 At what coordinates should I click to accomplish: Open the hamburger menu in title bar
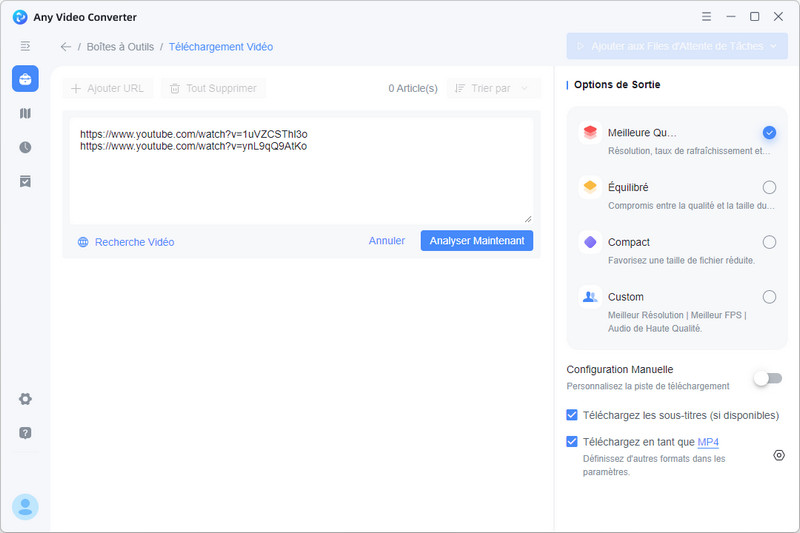point(707,17)
